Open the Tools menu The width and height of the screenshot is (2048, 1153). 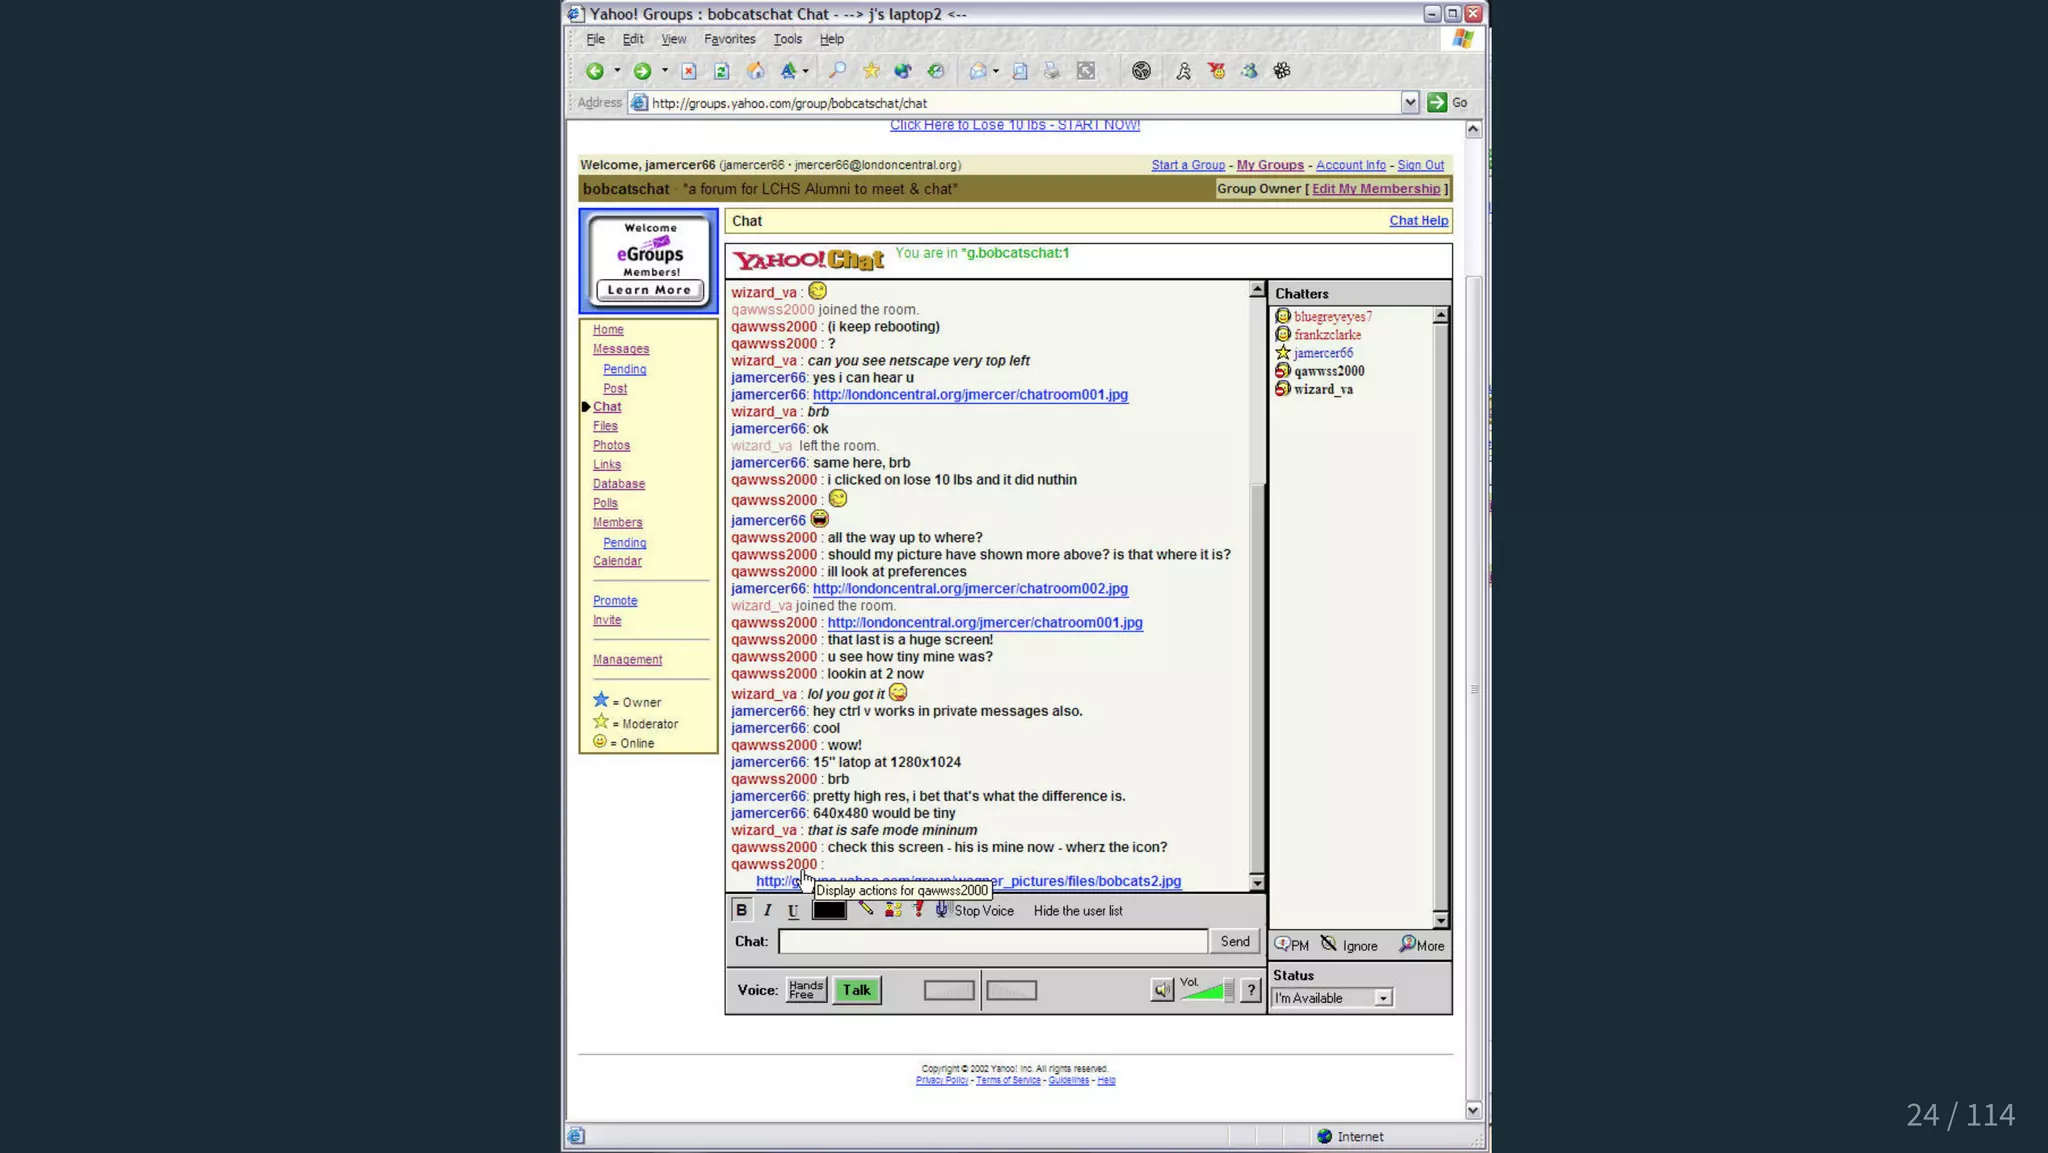pos(787,39)
